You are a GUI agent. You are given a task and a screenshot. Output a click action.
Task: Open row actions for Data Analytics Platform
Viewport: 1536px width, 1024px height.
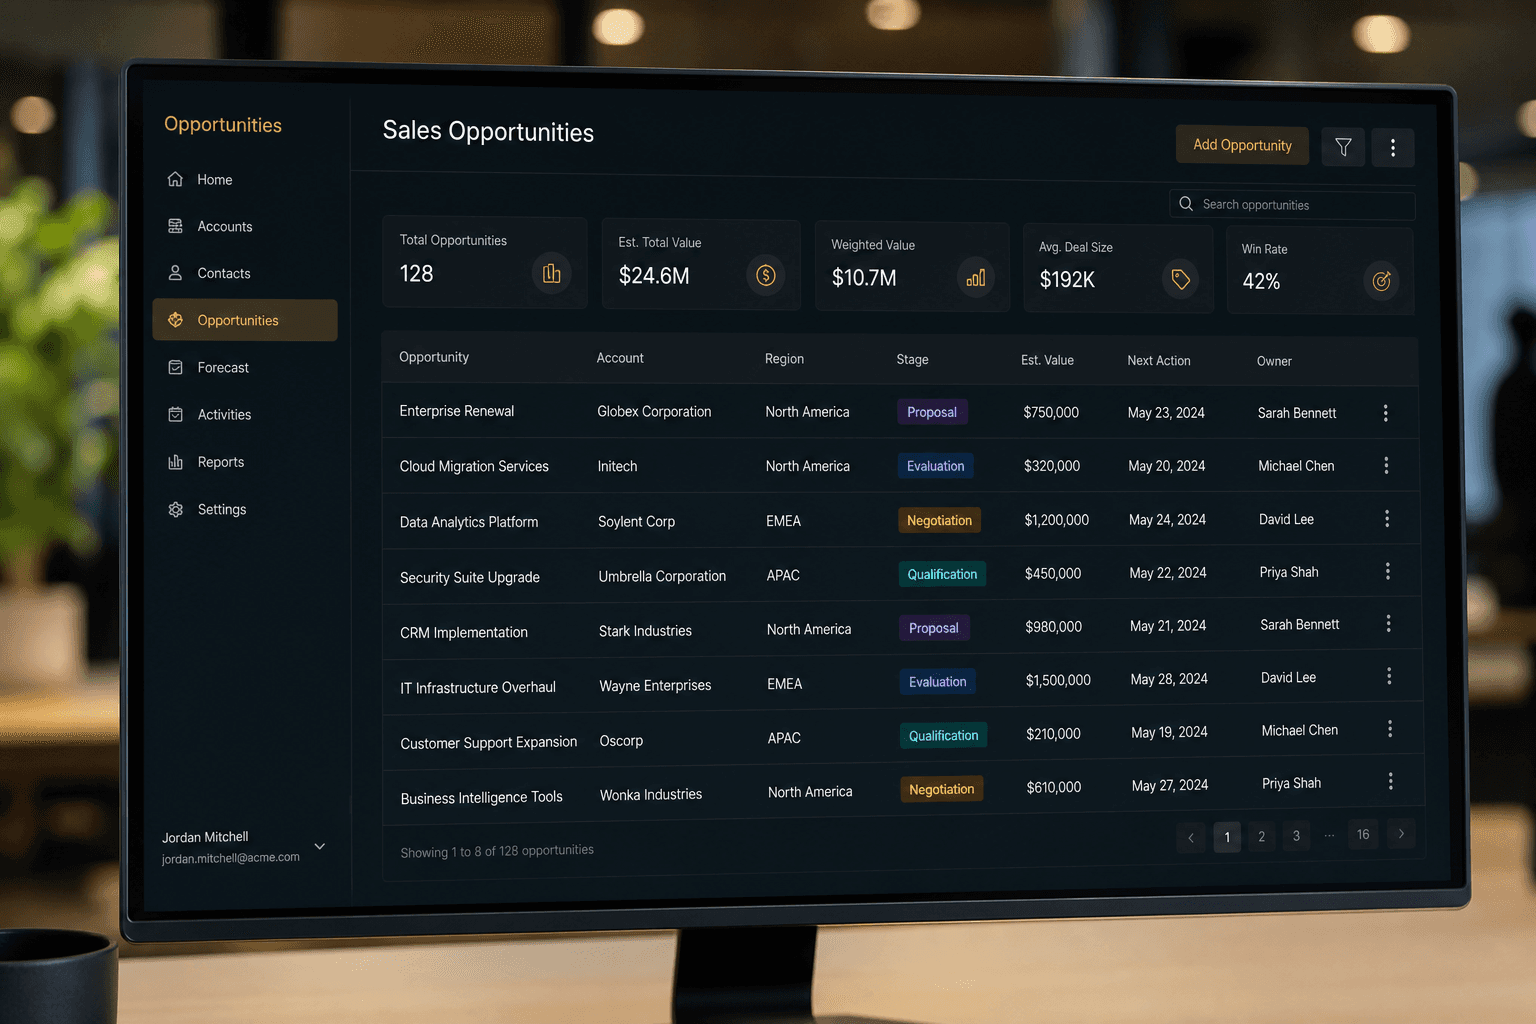[x=1387, y=518]
